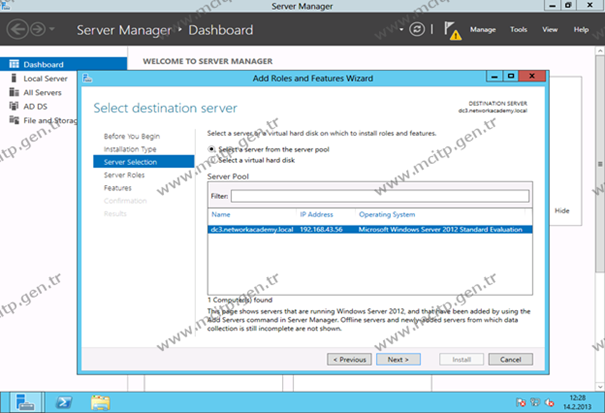
Task: Click the network tray icon
Action: (x=535, y=403)
